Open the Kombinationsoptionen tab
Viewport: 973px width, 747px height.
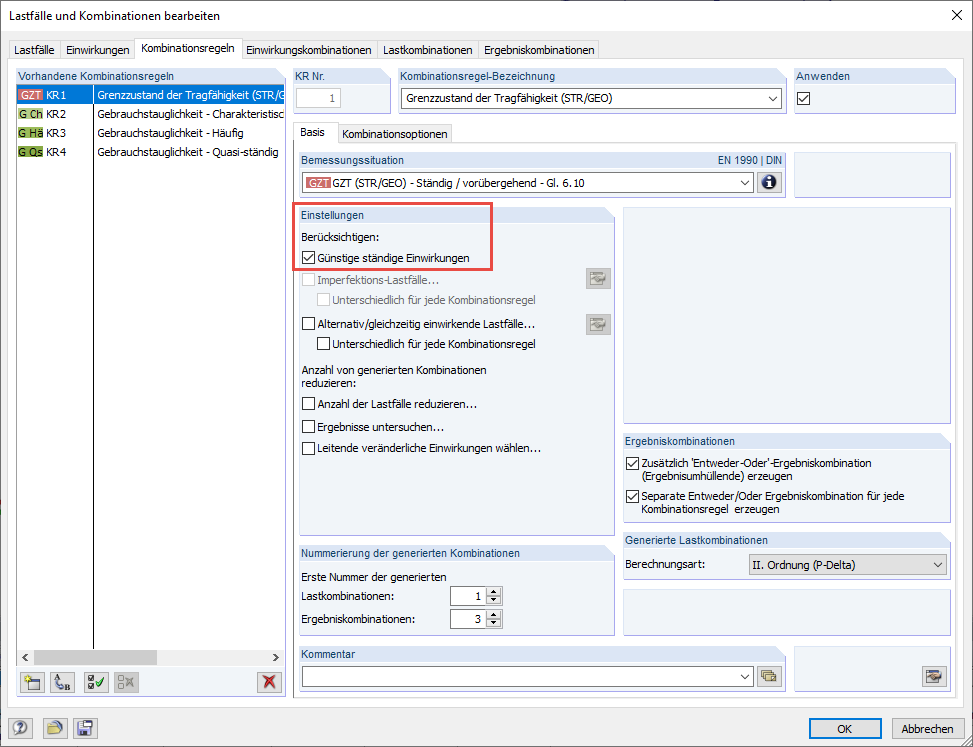392,130
